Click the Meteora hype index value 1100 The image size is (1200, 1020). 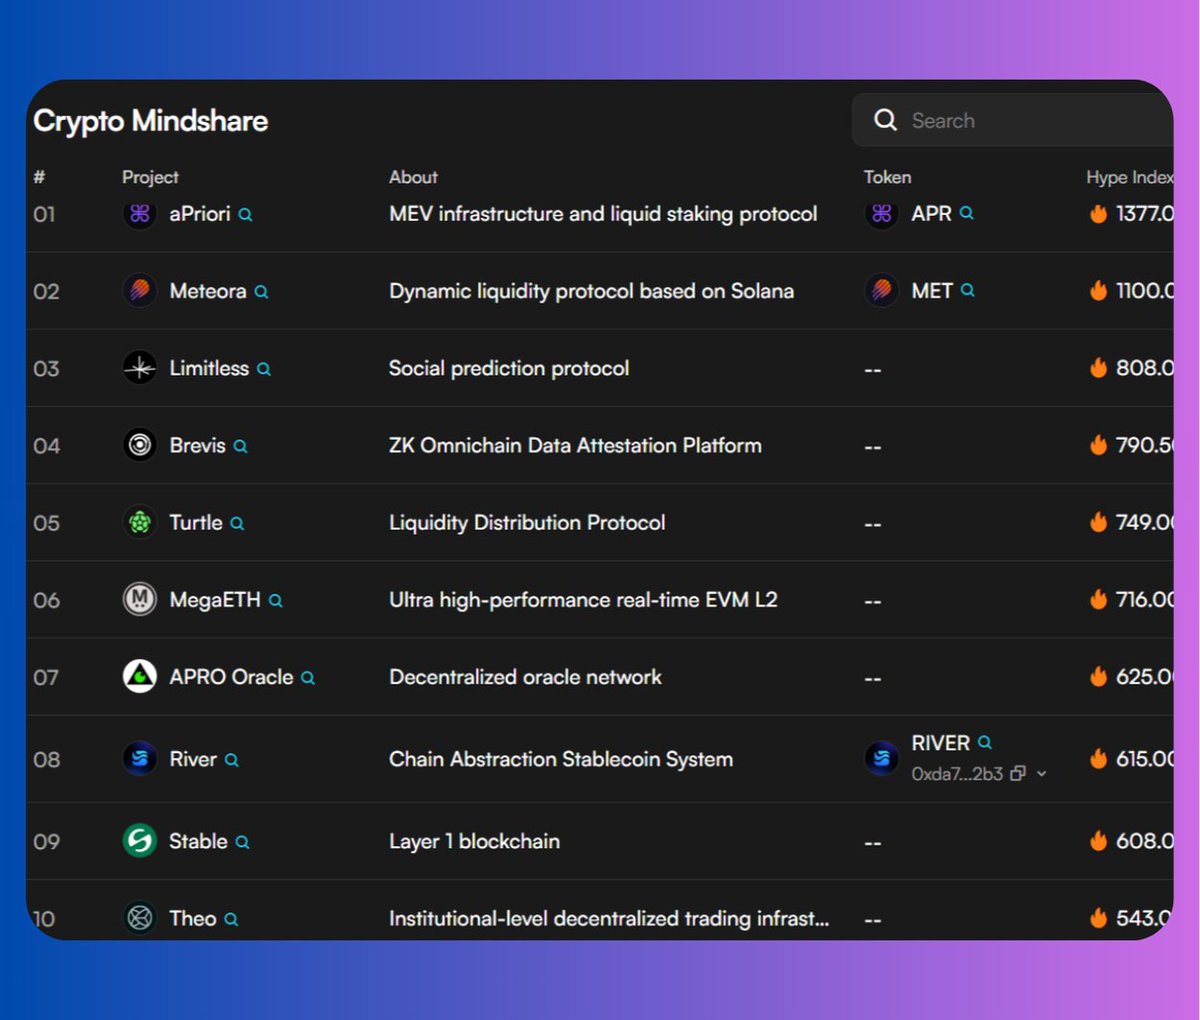pos(1145,291)
